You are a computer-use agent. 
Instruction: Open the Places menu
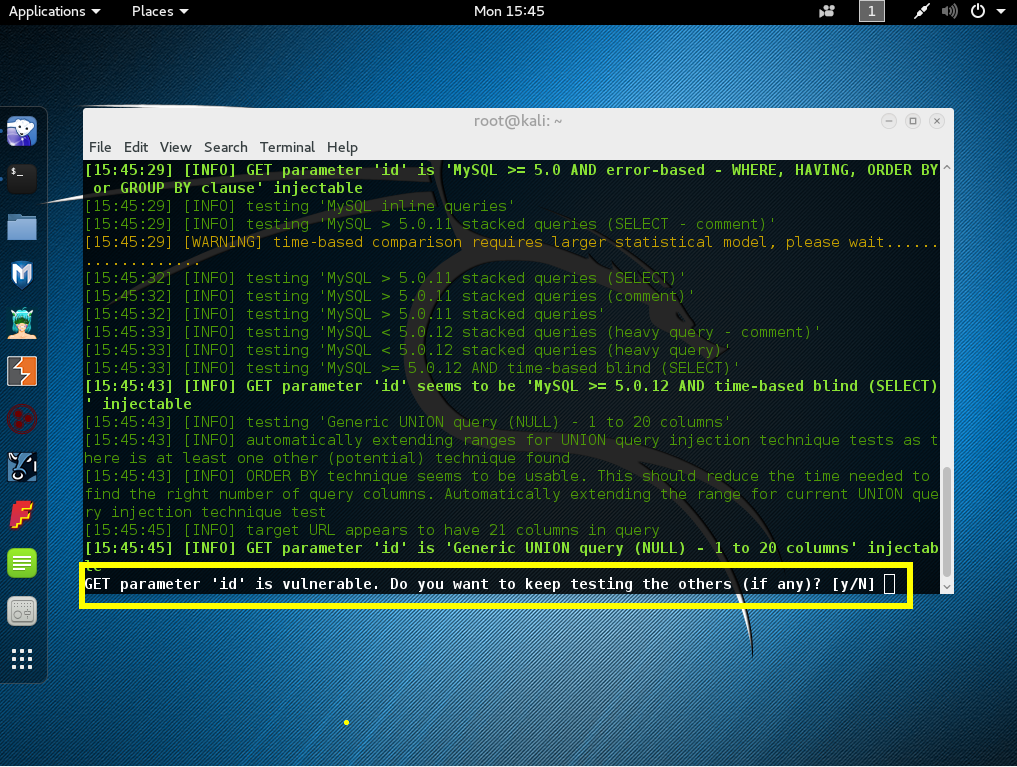(x=160, y=11)
